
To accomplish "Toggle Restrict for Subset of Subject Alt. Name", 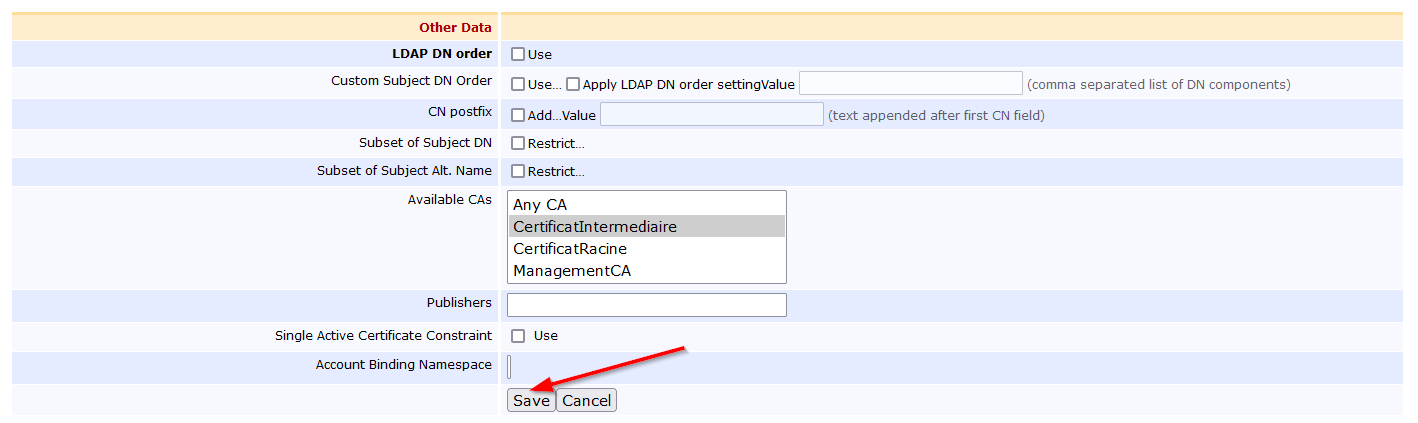I will pos(518,171).
